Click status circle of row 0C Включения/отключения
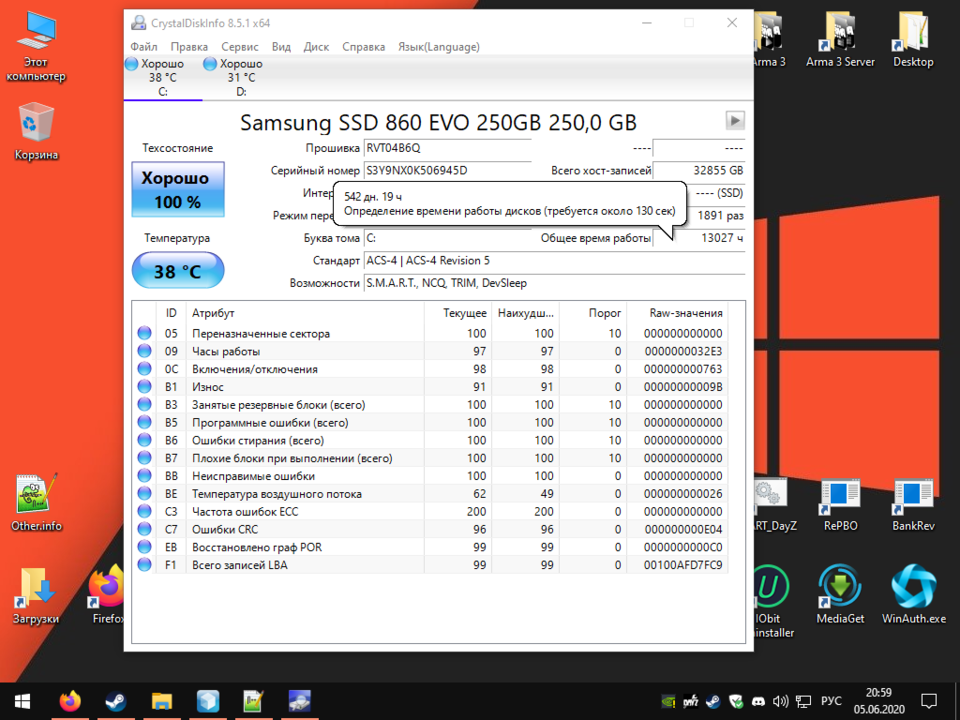The image size is (960, 720). pyautogui.click(x=144, y=369)
